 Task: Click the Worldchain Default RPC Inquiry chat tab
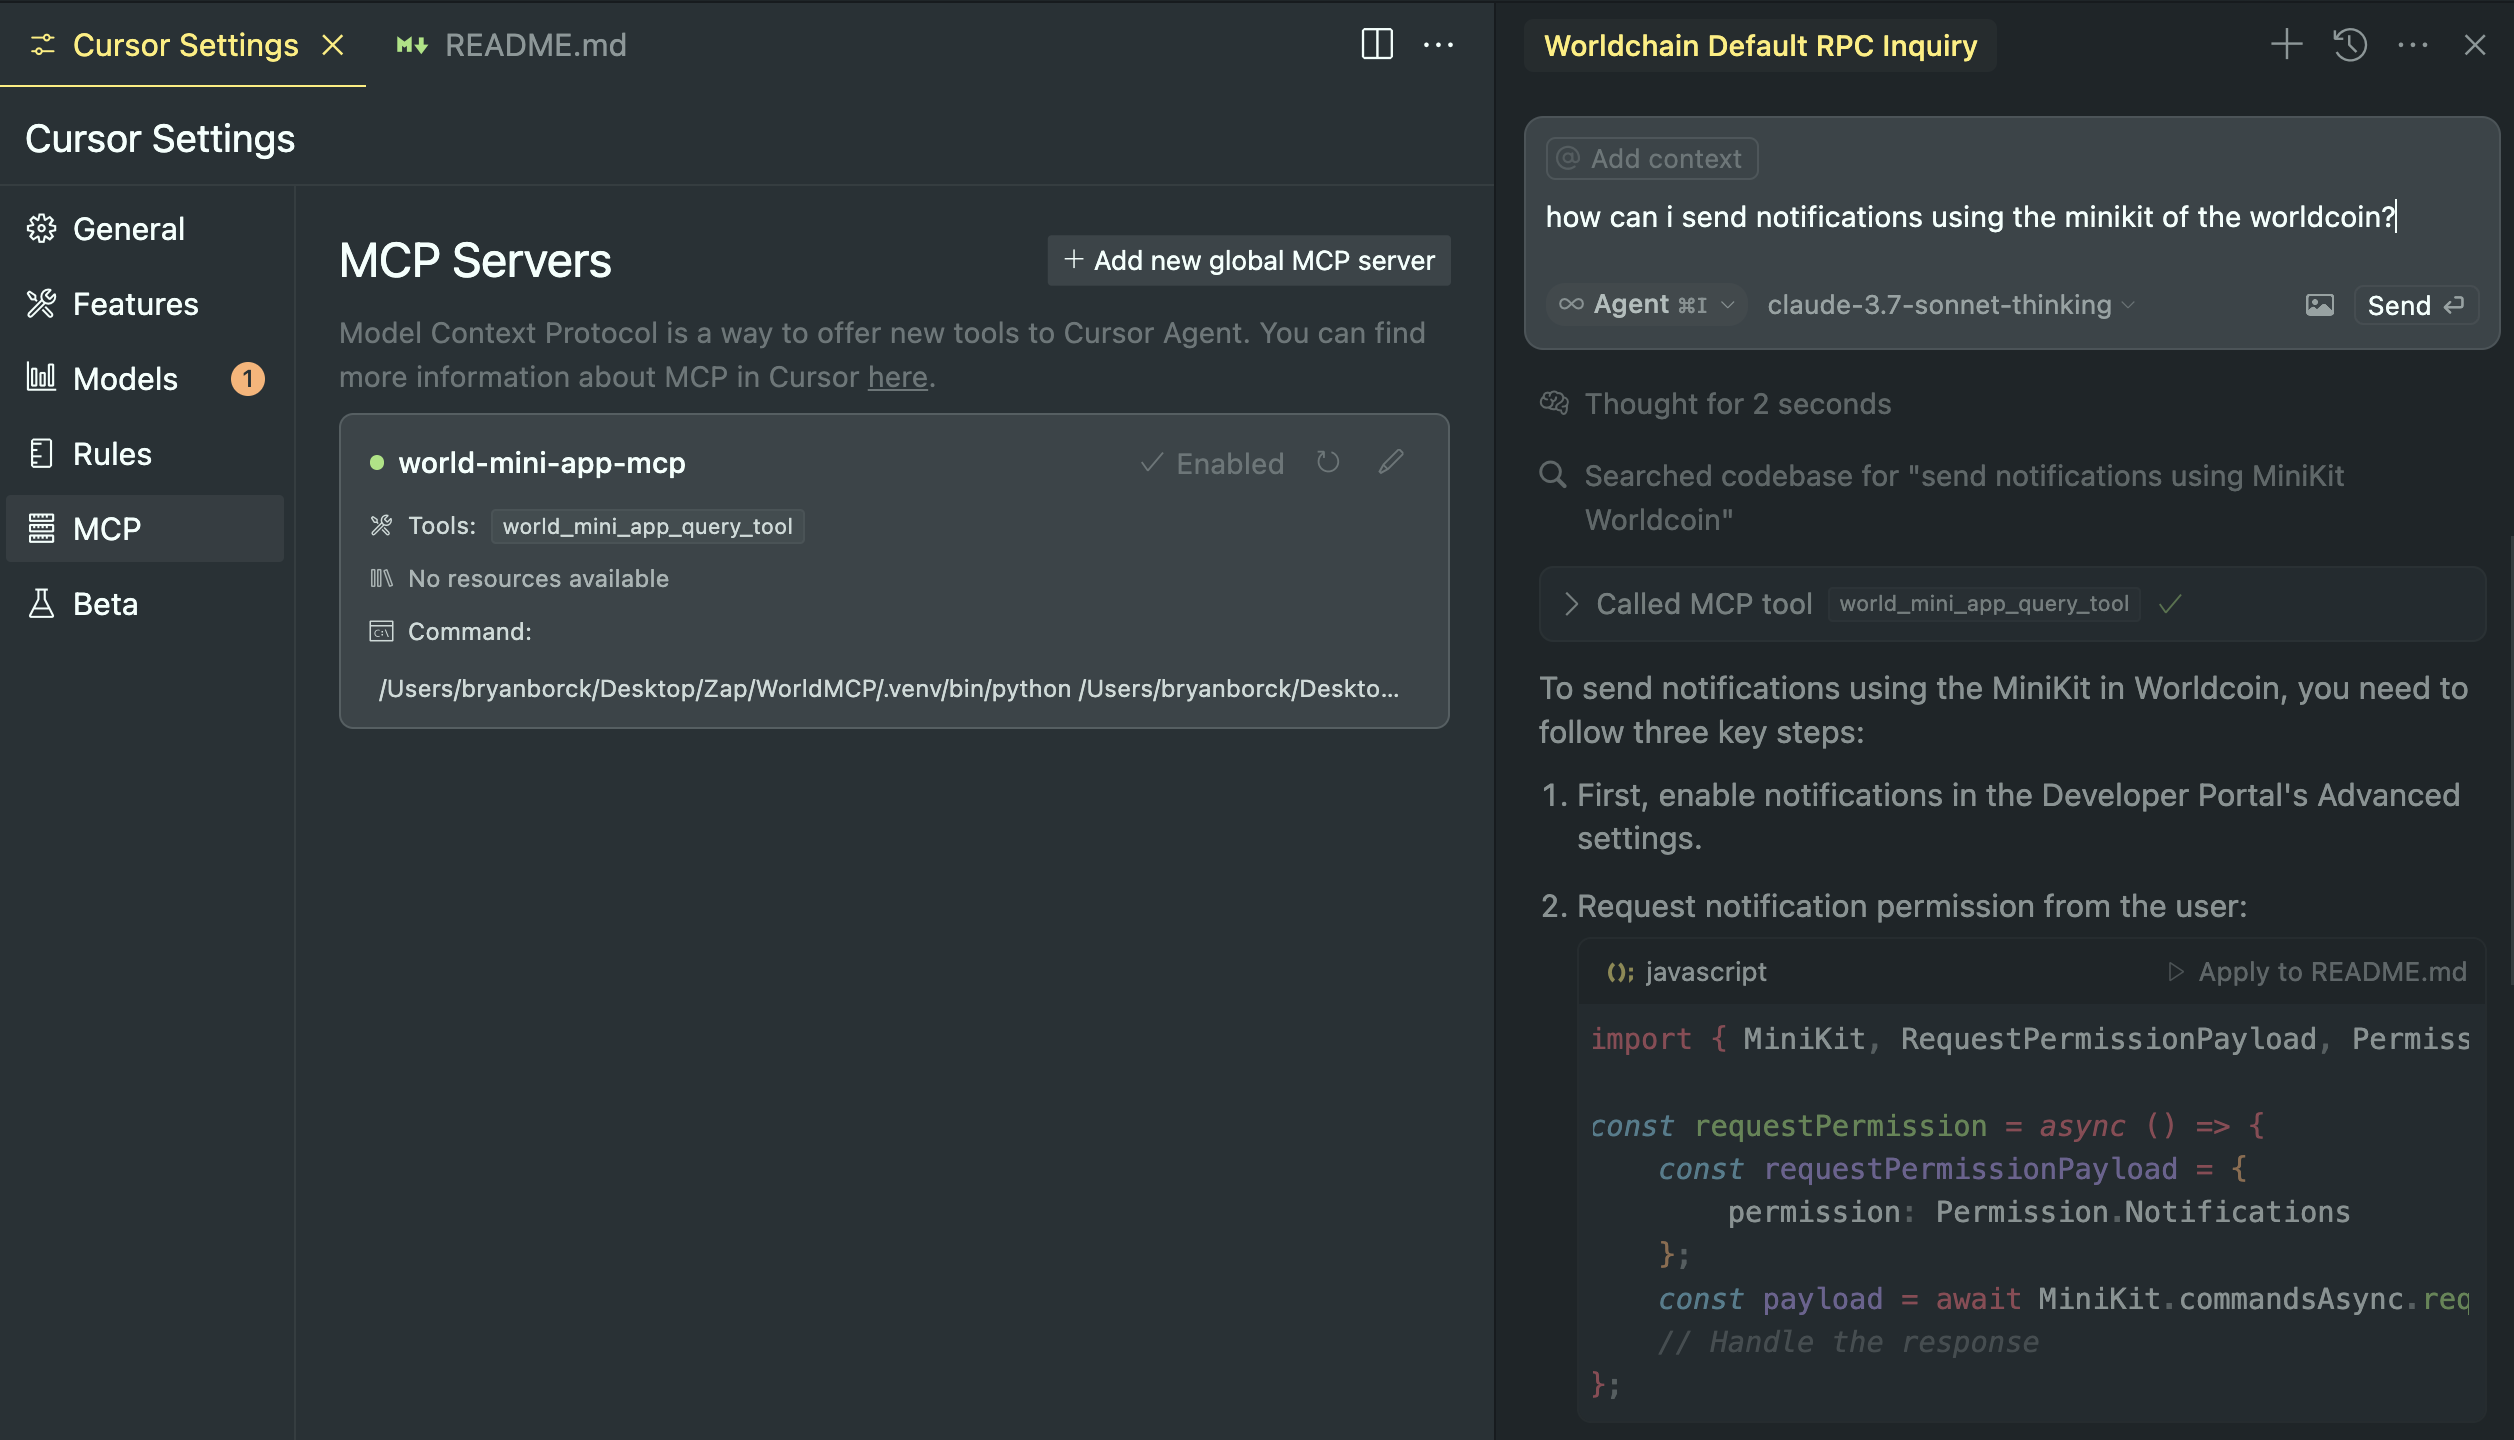click(1760, 45)
